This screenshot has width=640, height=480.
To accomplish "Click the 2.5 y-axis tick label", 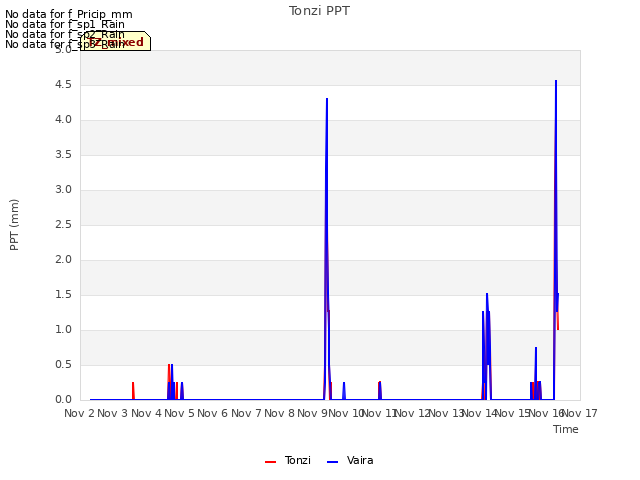I will [63, 224].
